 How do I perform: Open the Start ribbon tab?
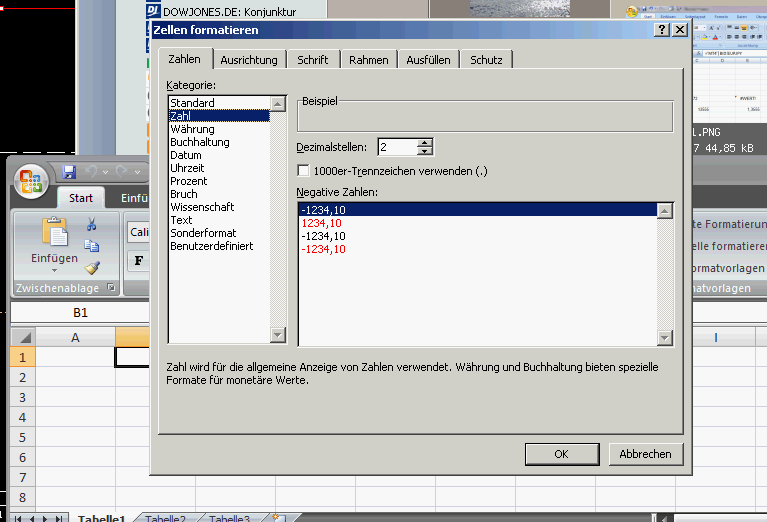point(81,198)
